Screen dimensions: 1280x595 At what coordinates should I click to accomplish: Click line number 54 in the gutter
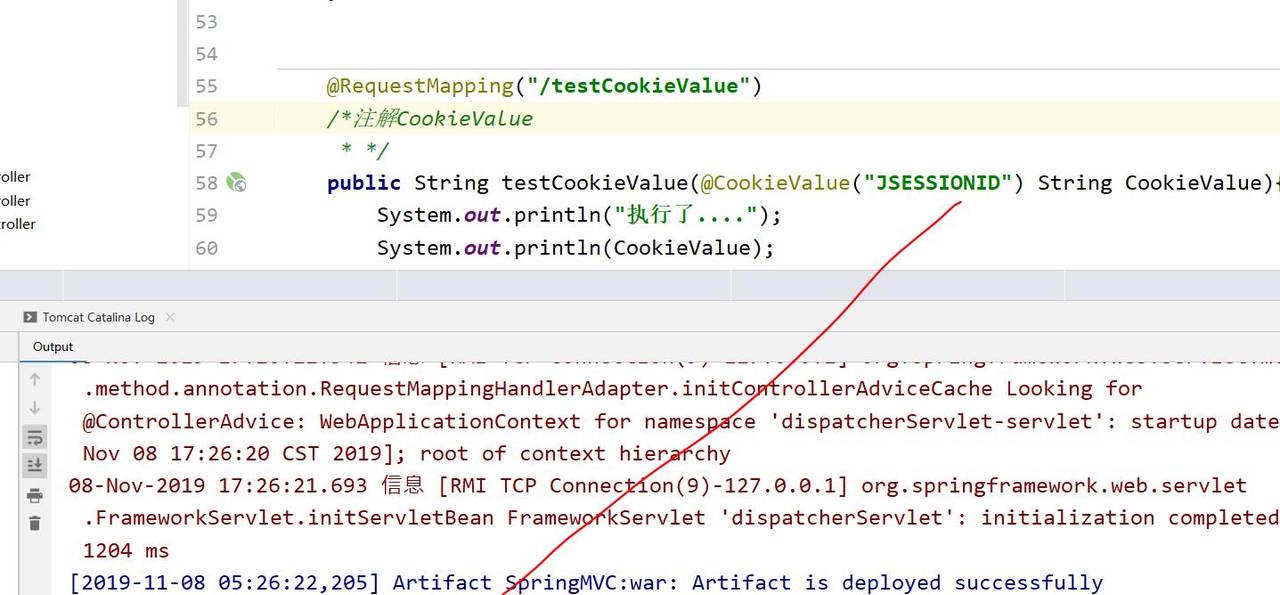(x=206, y=54)
